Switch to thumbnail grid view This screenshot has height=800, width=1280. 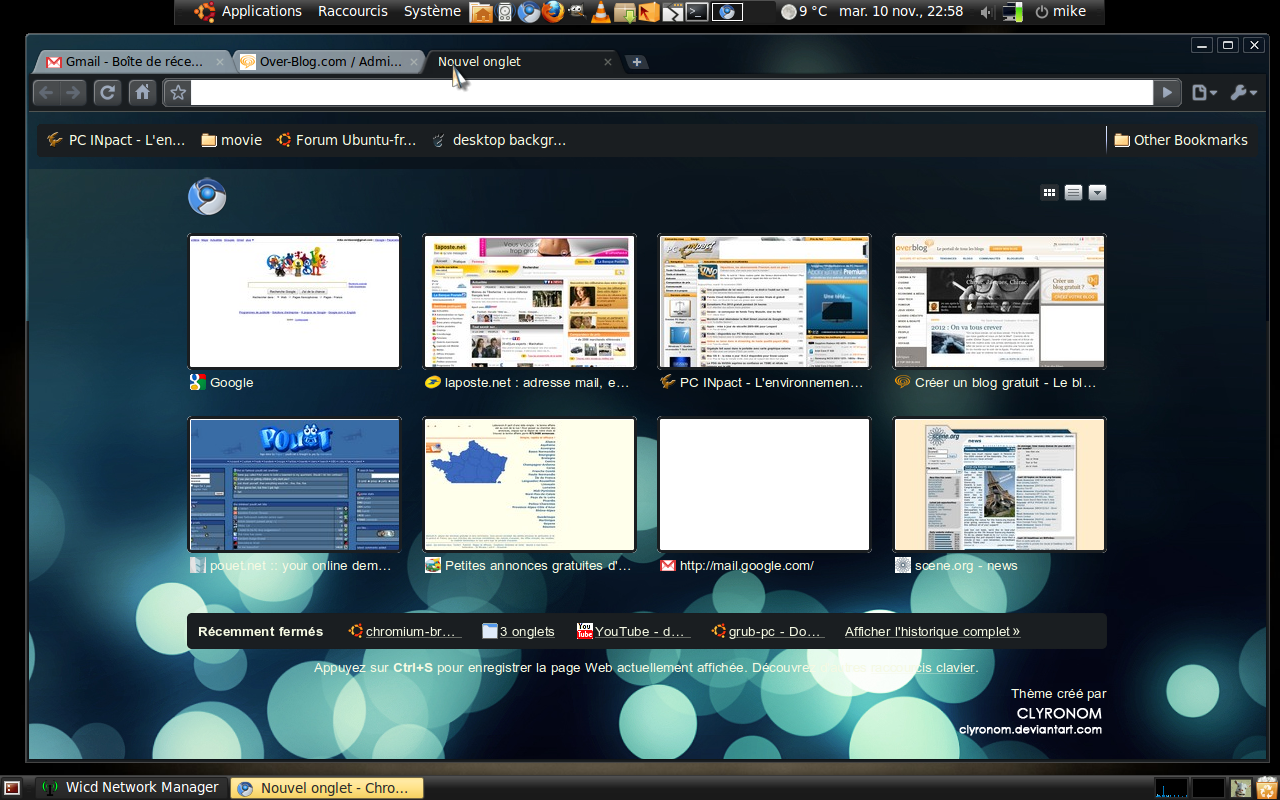click(1049, 193)
